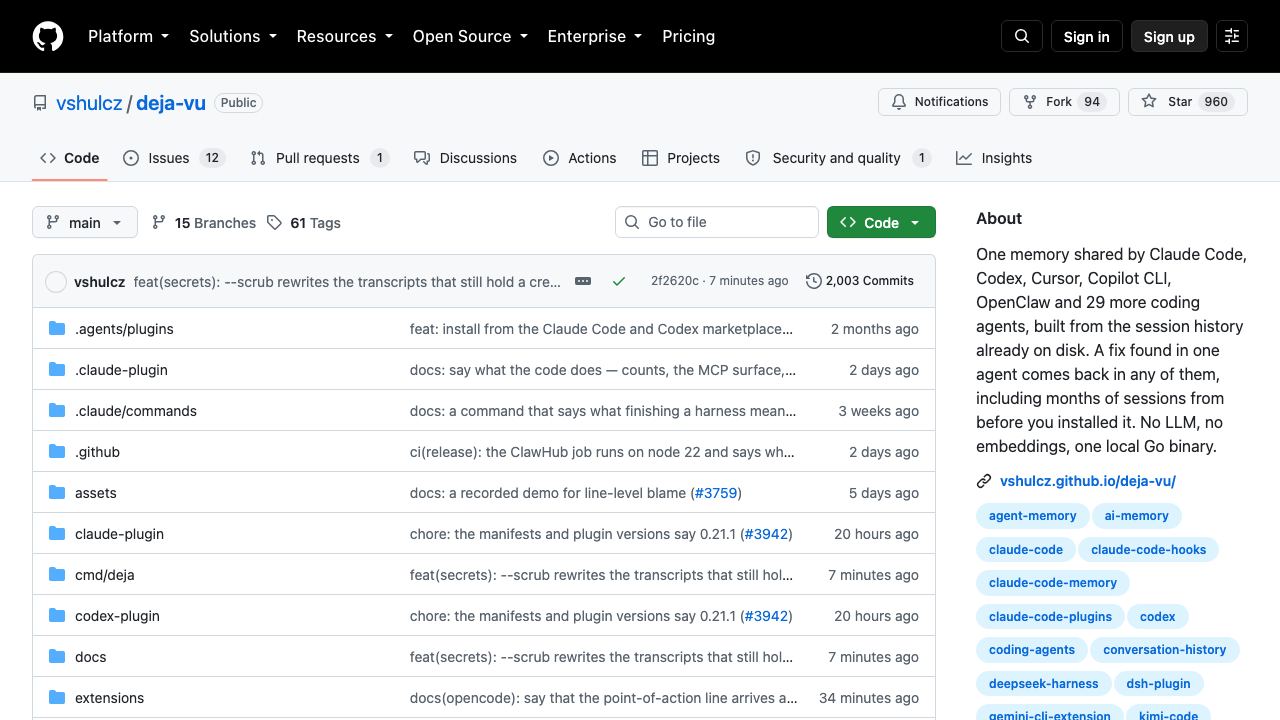Click the git branch icon beside main
Viewport: 1280px width, 720px height.
pyautogui.click(x=53, y=222)
